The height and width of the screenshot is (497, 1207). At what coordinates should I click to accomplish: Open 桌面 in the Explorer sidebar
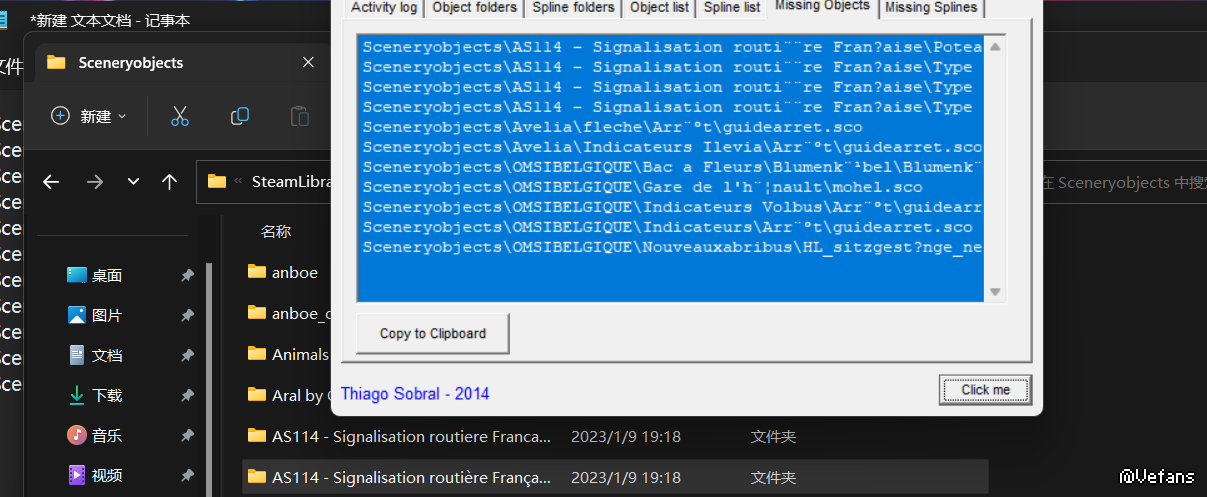(x=107, y=275)
